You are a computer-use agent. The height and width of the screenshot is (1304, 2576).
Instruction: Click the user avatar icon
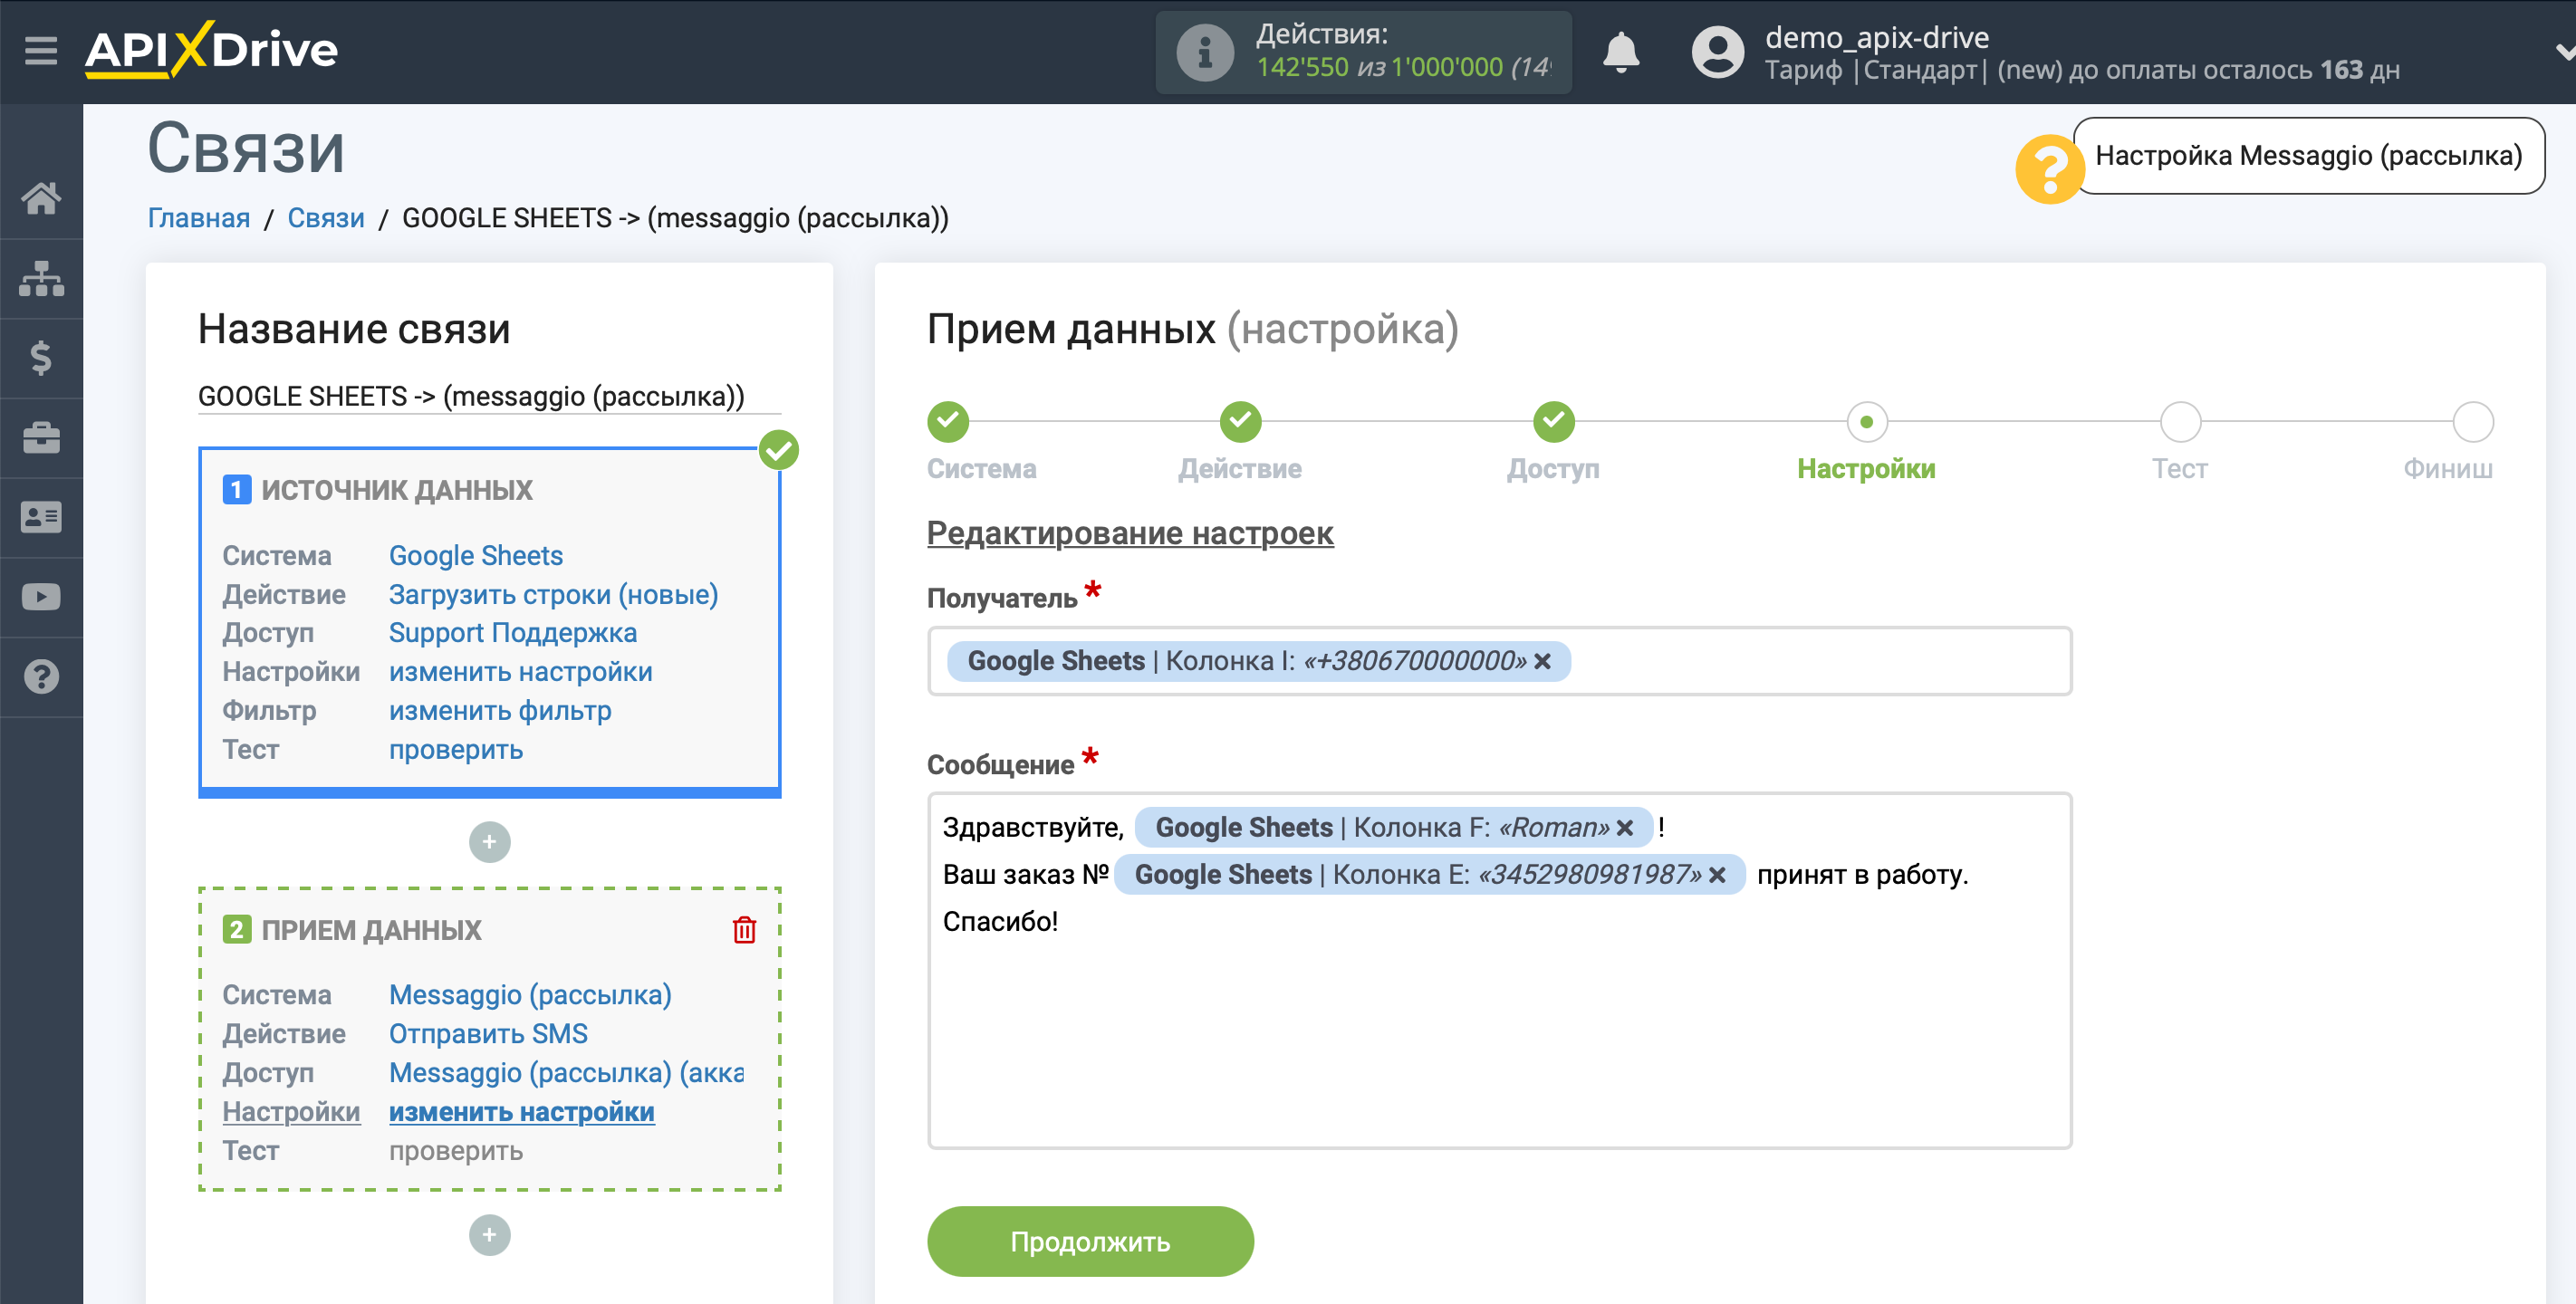tap(1717, 52)
